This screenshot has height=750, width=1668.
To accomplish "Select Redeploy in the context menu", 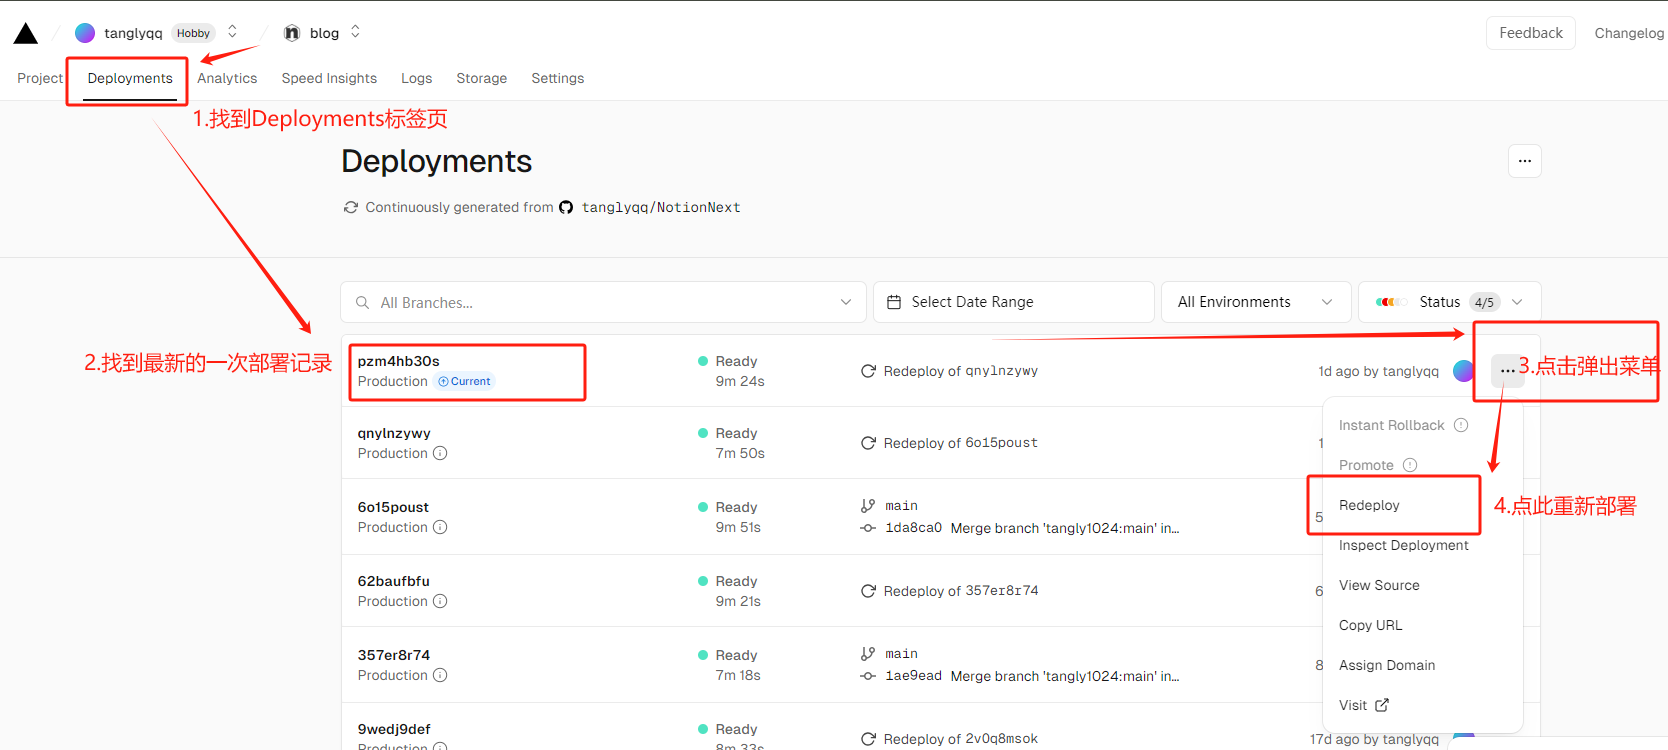I will [1423, 505].
